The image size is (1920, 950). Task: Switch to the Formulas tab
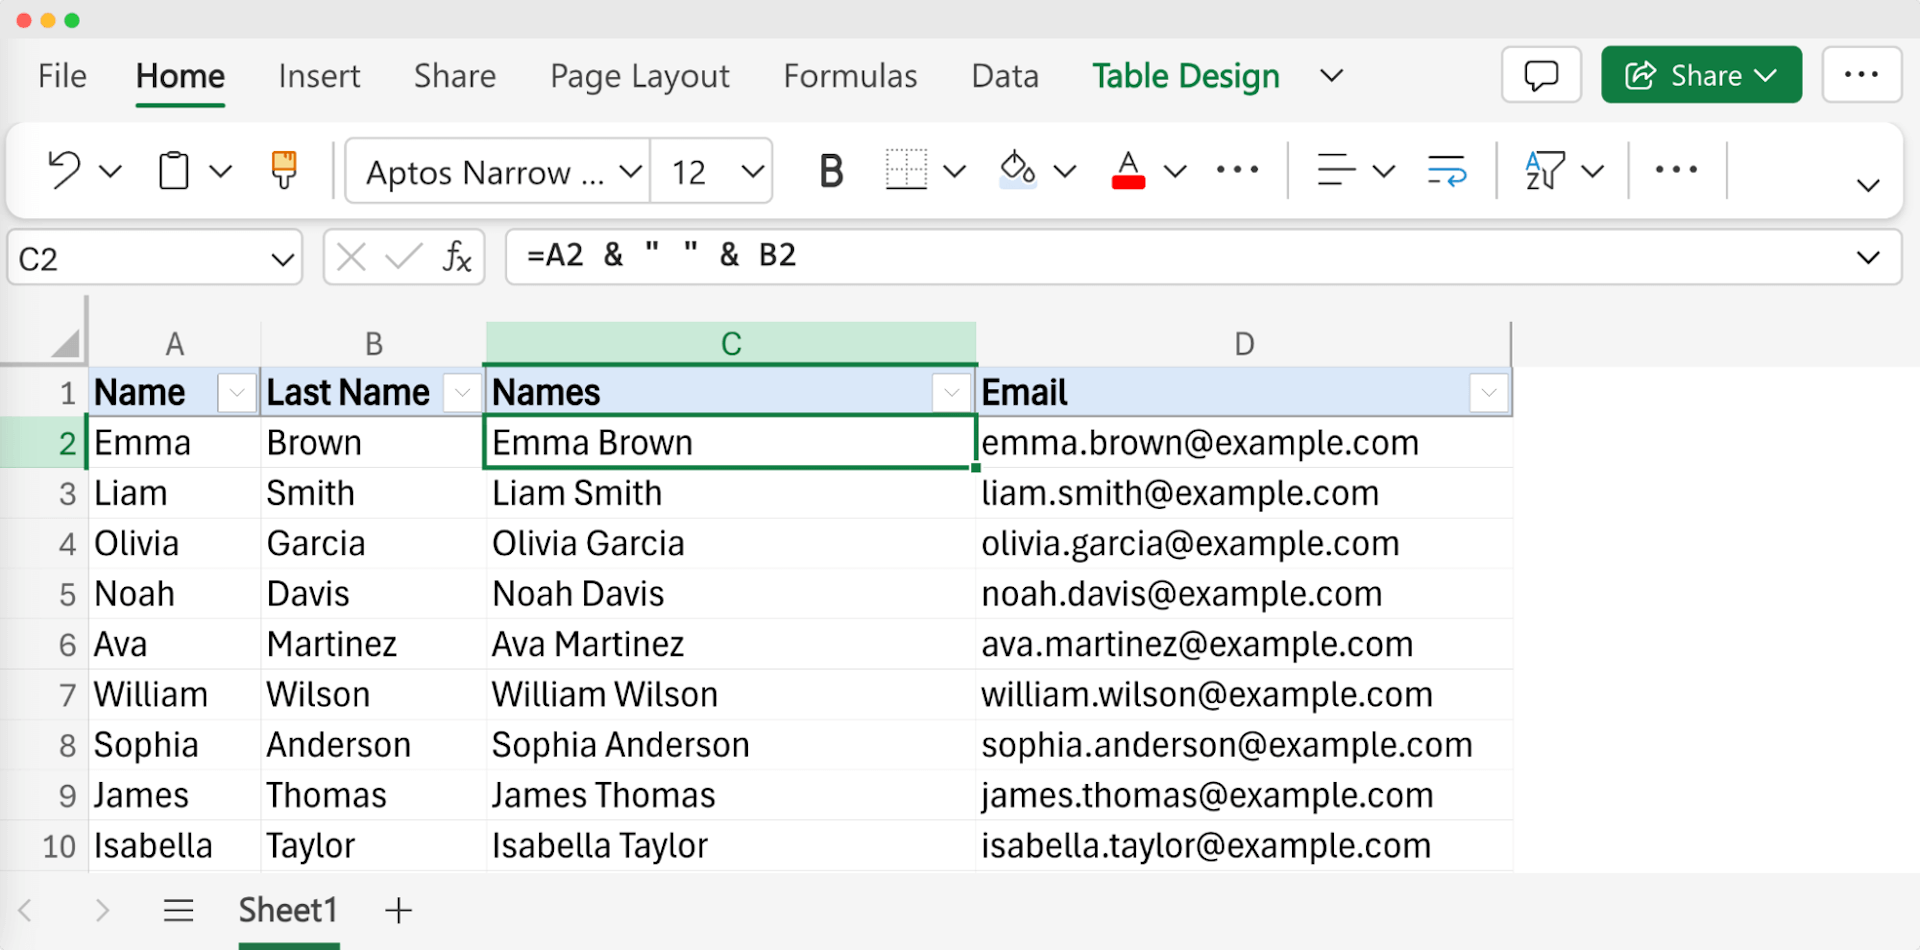click(849, 75)
